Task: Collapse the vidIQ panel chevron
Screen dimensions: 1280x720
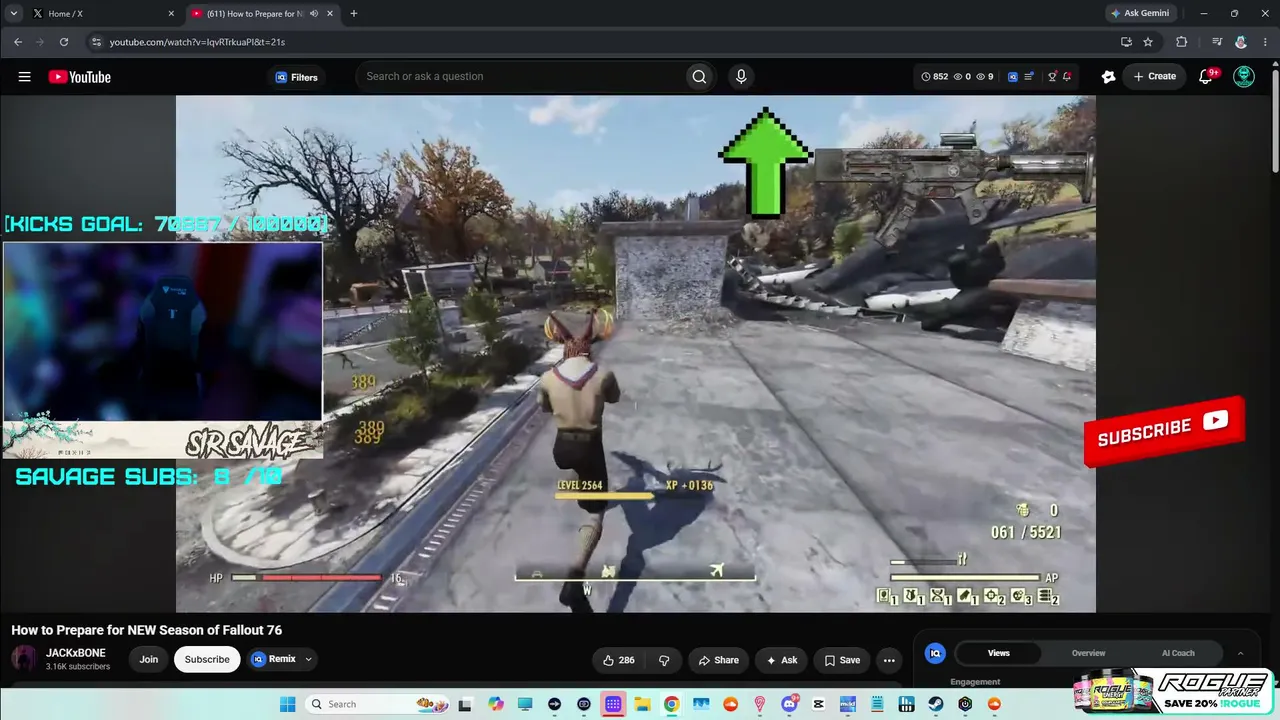Action: tap(1241, 653)
